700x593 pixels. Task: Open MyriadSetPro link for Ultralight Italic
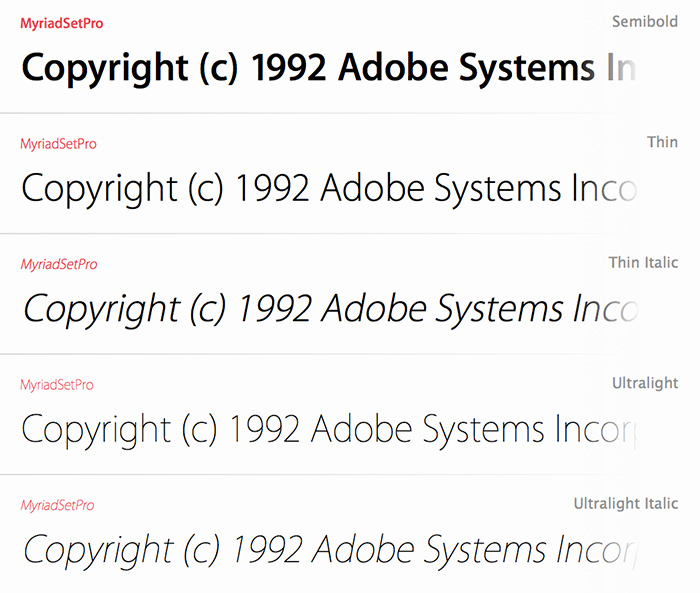57,505
